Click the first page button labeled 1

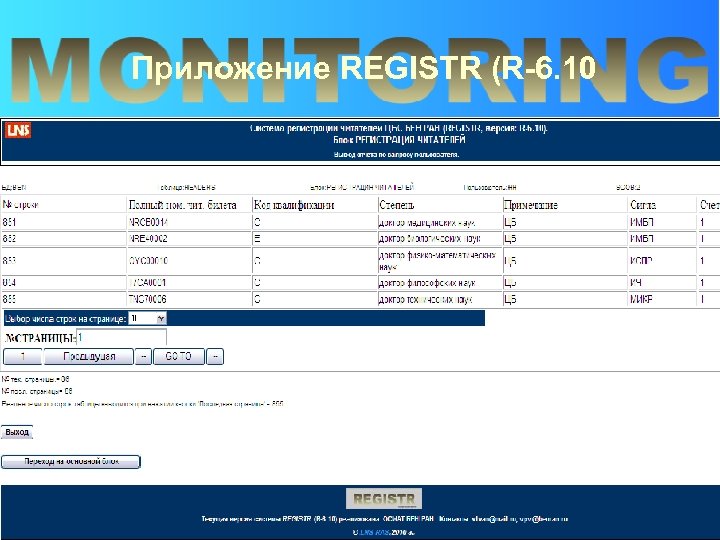(22, 356)
